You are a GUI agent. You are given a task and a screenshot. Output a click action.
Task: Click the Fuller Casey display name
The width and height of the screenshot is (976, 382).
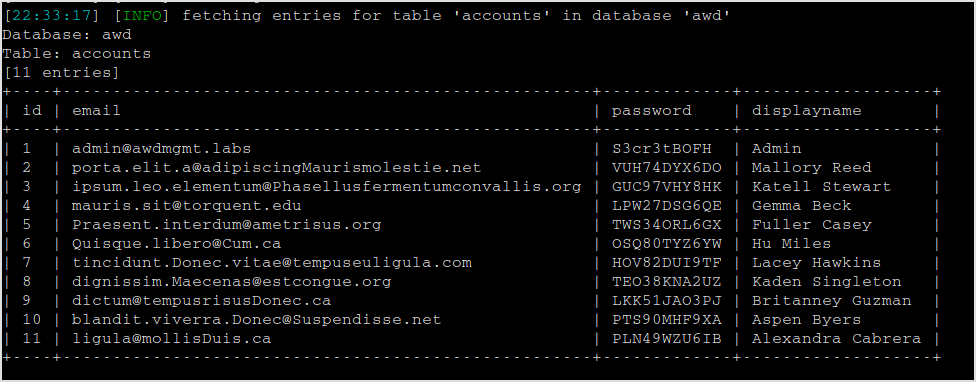click(812, 225)
